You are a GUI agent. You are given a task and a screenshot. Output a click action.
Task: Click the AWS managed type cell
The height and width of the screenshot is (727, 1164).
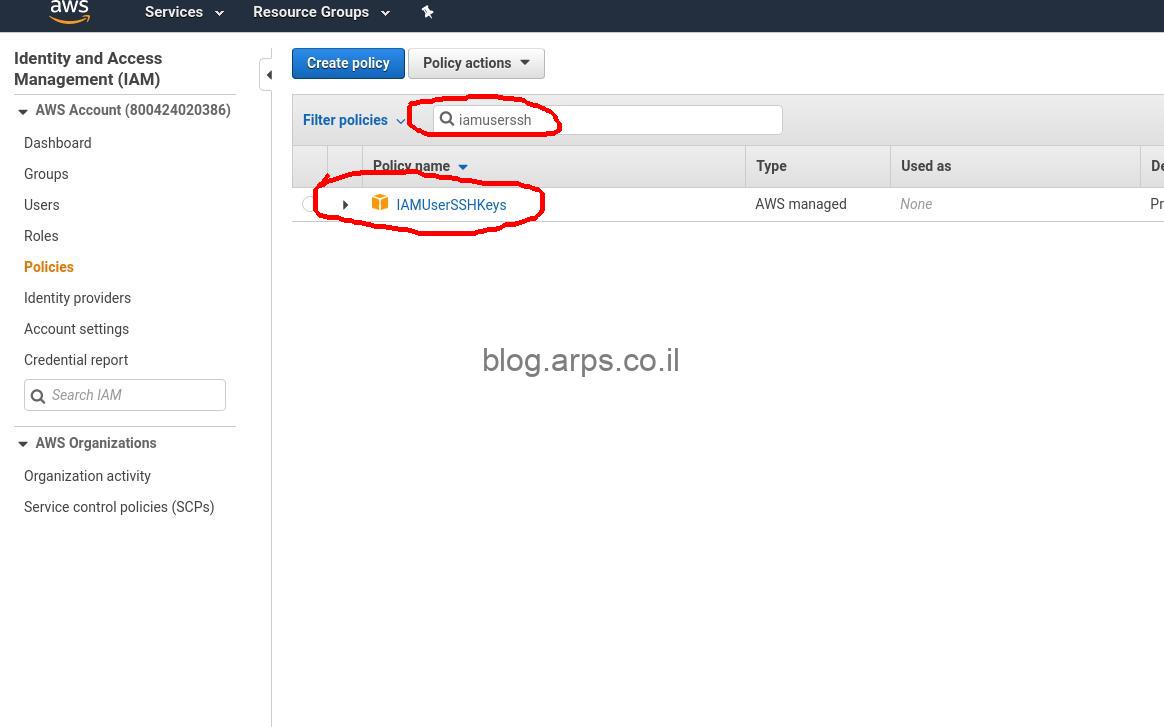click(800, 204)
